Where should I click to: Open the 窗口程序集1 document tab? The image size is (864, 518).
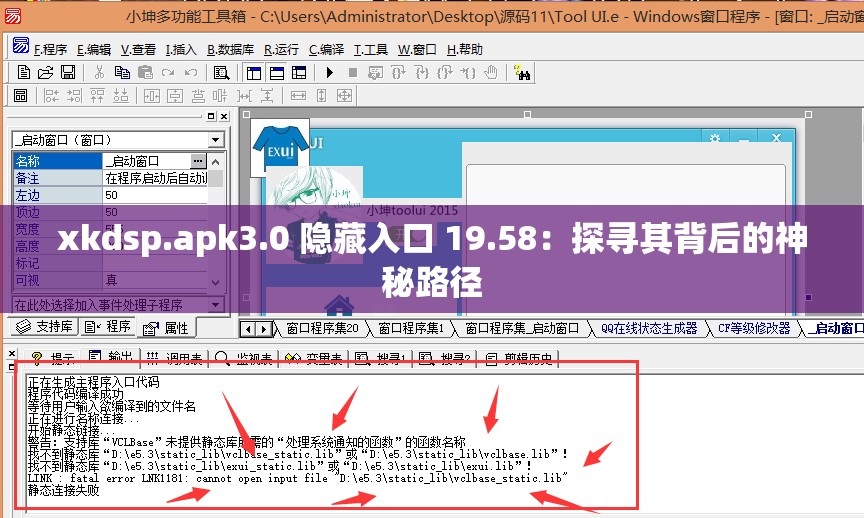411,328
